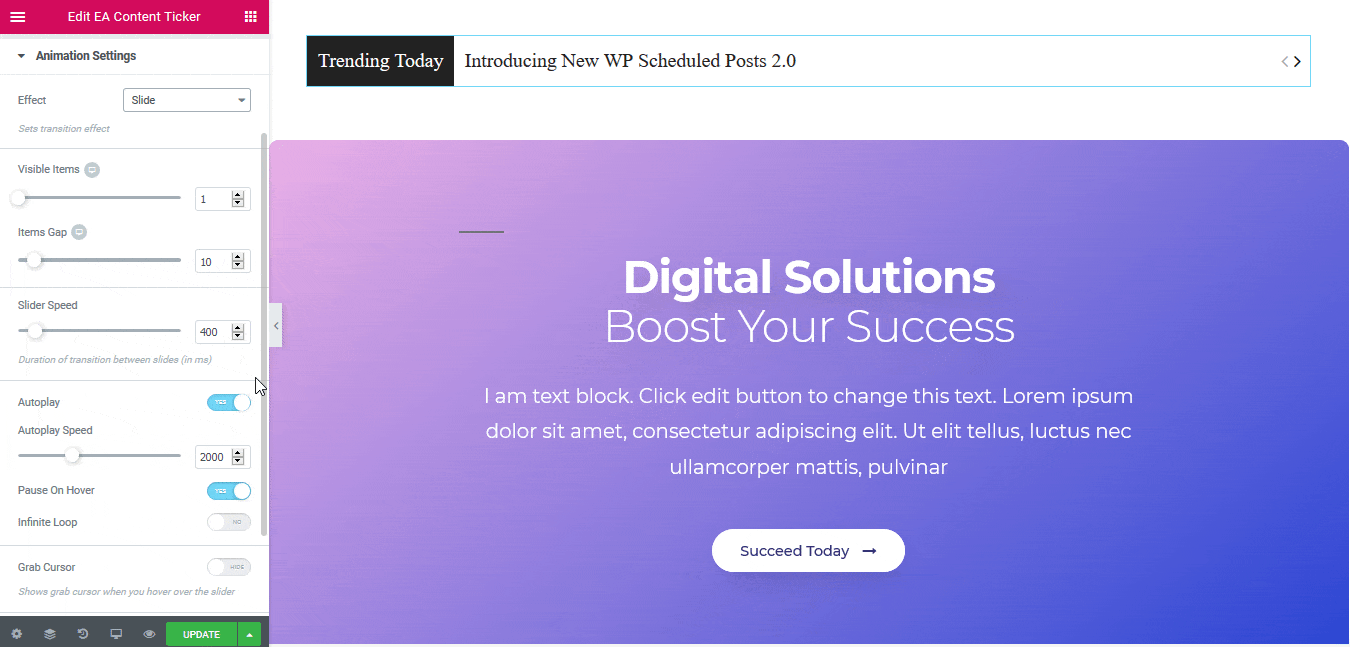Enable the Infinite Loop toggle
Viewport: 1350px width, 647px height.
[229, 522]
